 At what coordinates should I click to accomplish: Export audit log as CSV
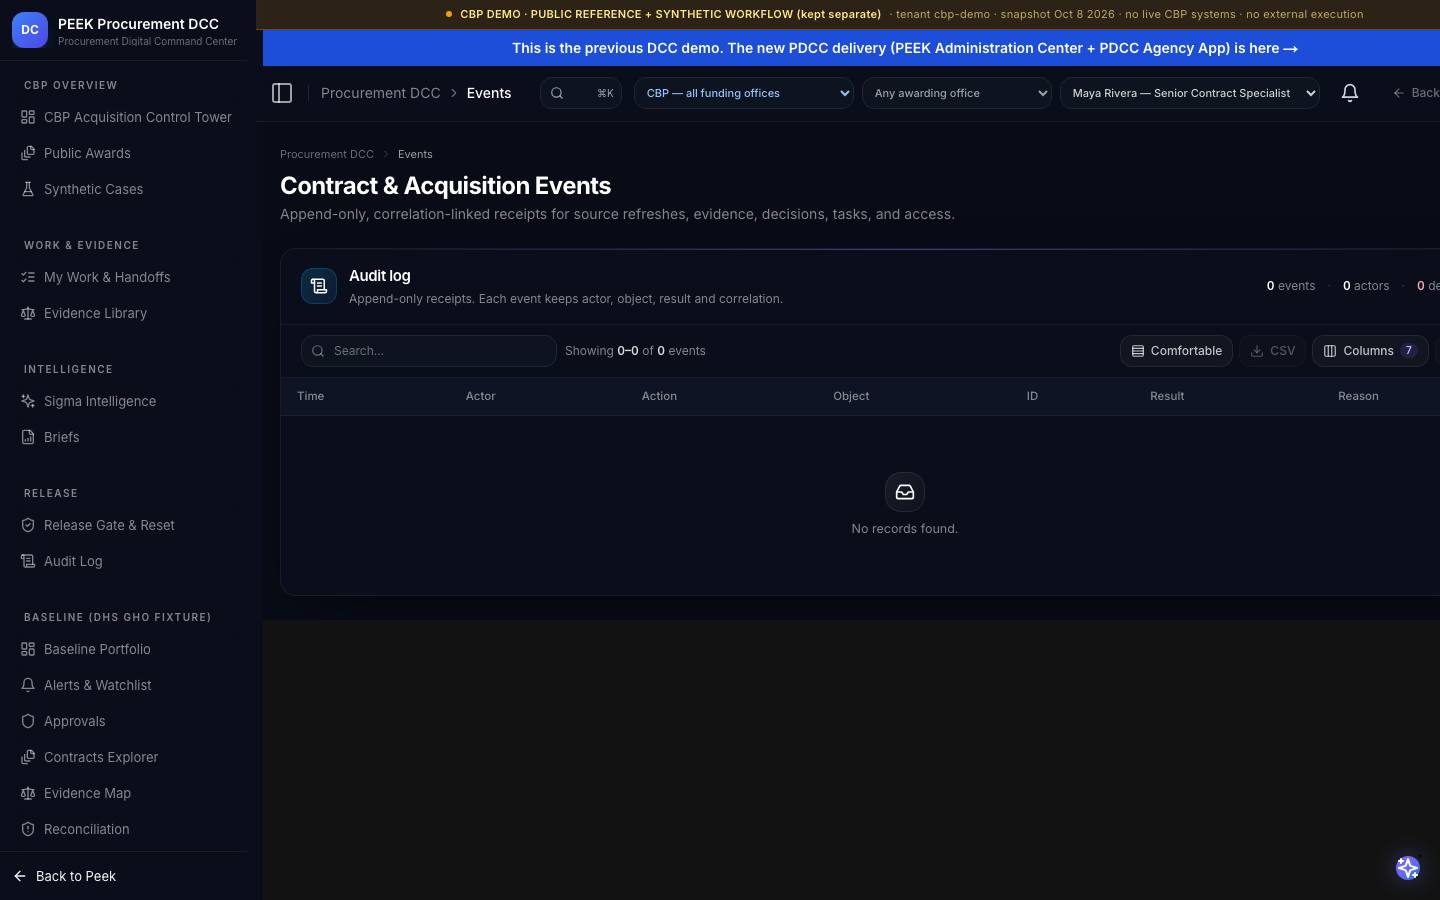tap(1273, 351)
